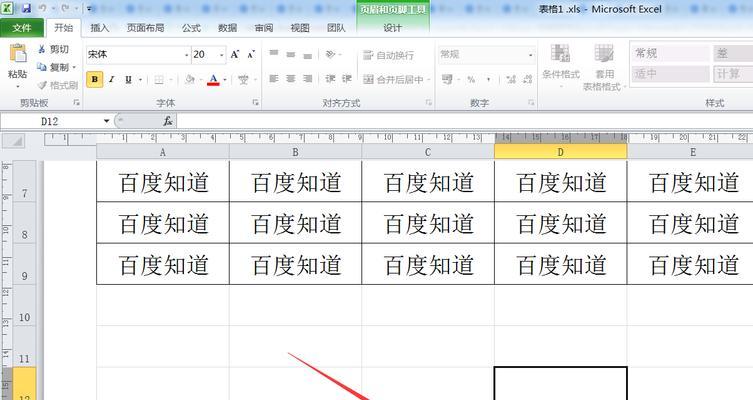Open the Underline style dropdown arrow
This screenshot has width=753, height=400.
coord(140,80)
